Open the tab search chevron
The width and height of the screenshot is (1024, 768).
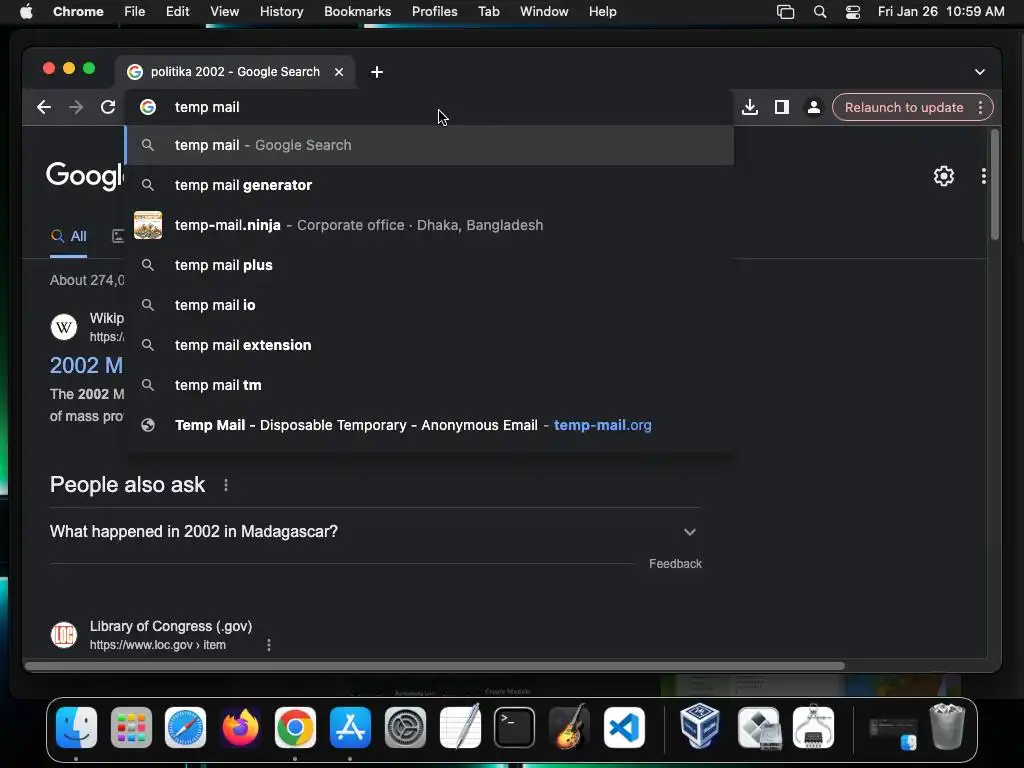point(980,72)
